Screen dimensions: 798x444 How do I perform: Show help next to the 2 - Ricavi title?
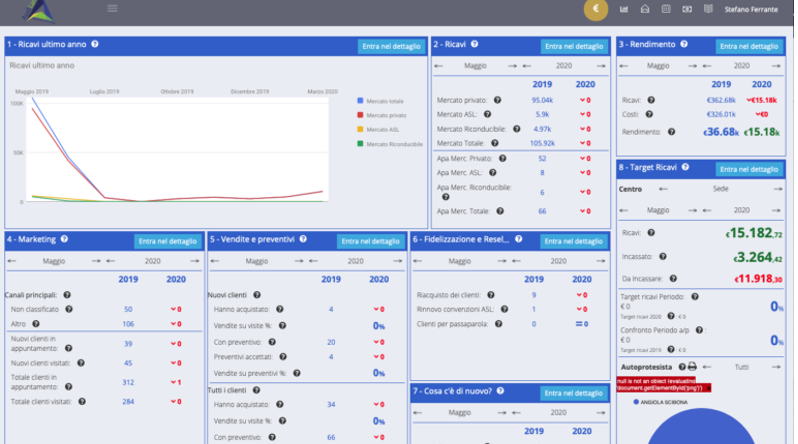point(474,44)
